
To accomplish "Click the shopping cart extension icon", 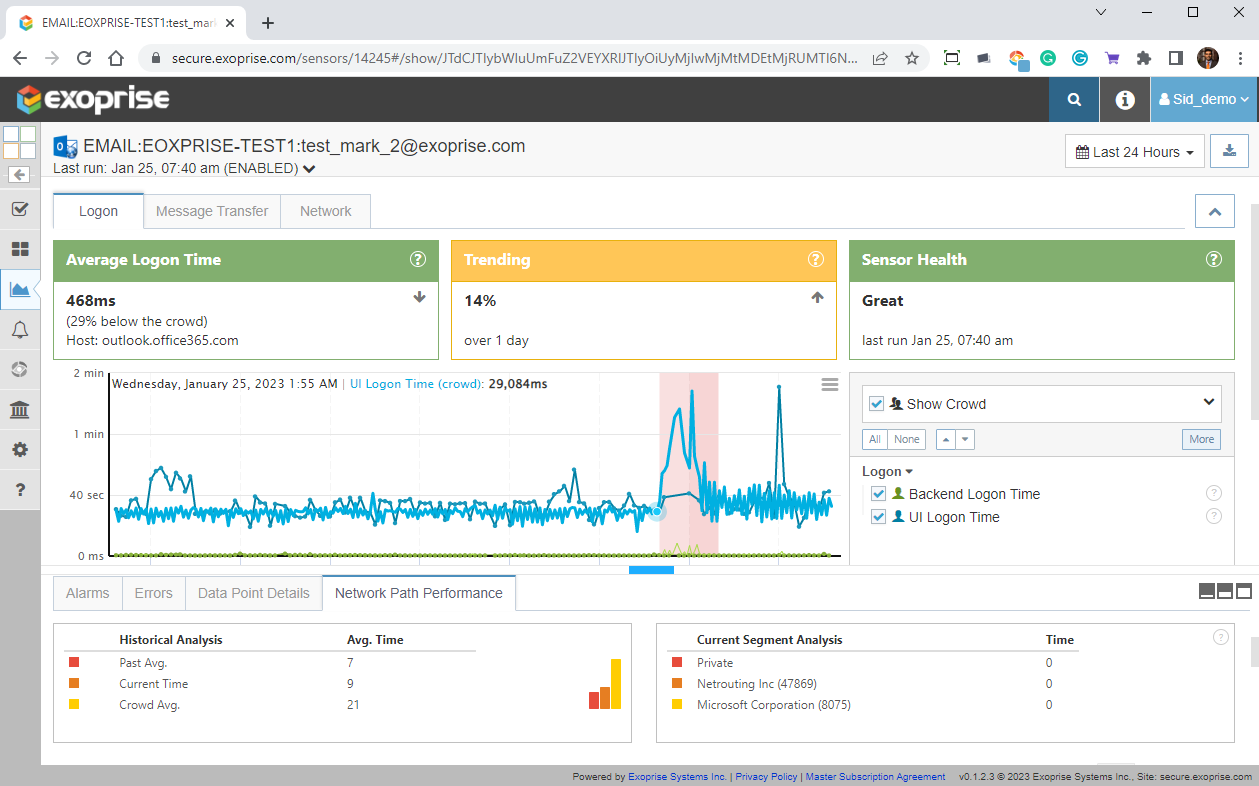I will (x=1112, y=58).
